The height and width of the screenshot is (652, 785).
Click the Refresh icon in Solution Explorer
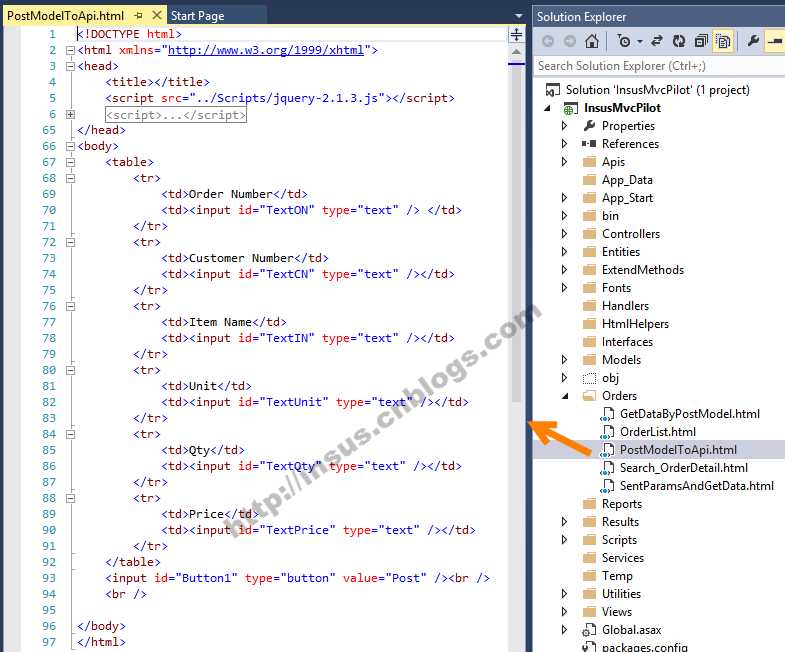click(679, 41)
